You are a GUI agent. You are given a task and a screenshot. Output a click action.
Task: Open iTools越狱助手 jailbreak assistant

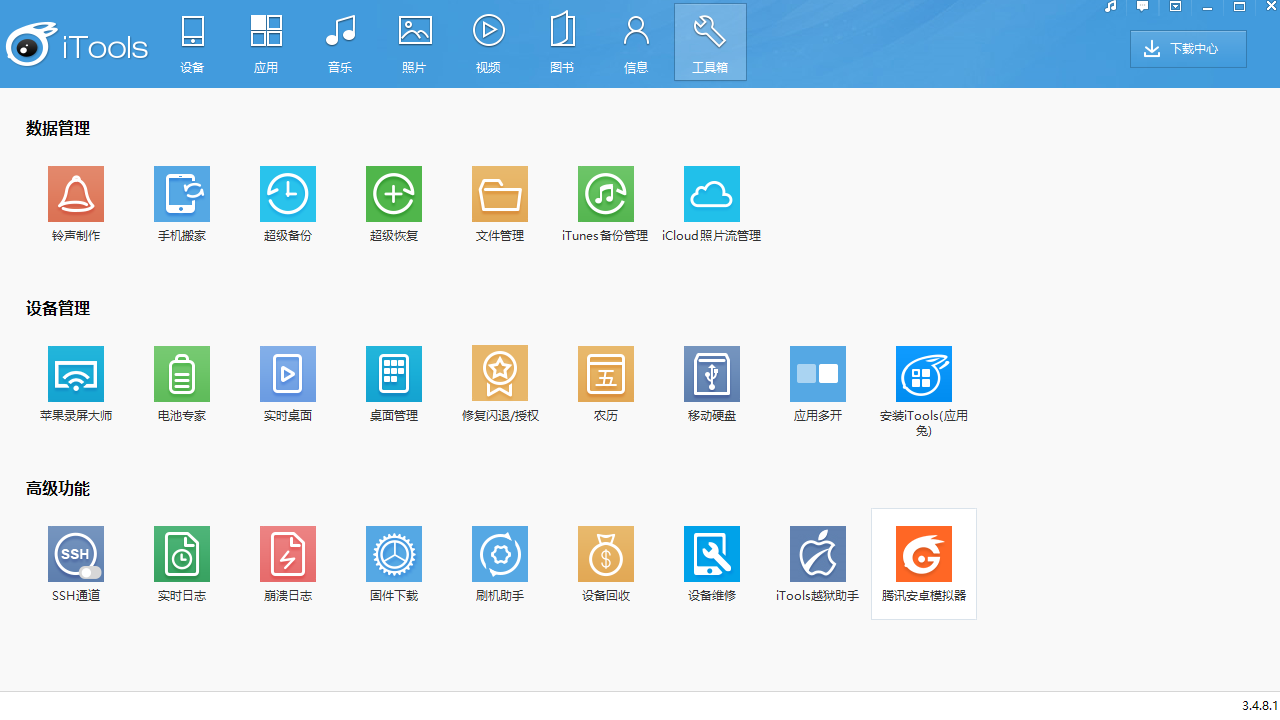tap(817, 553)
